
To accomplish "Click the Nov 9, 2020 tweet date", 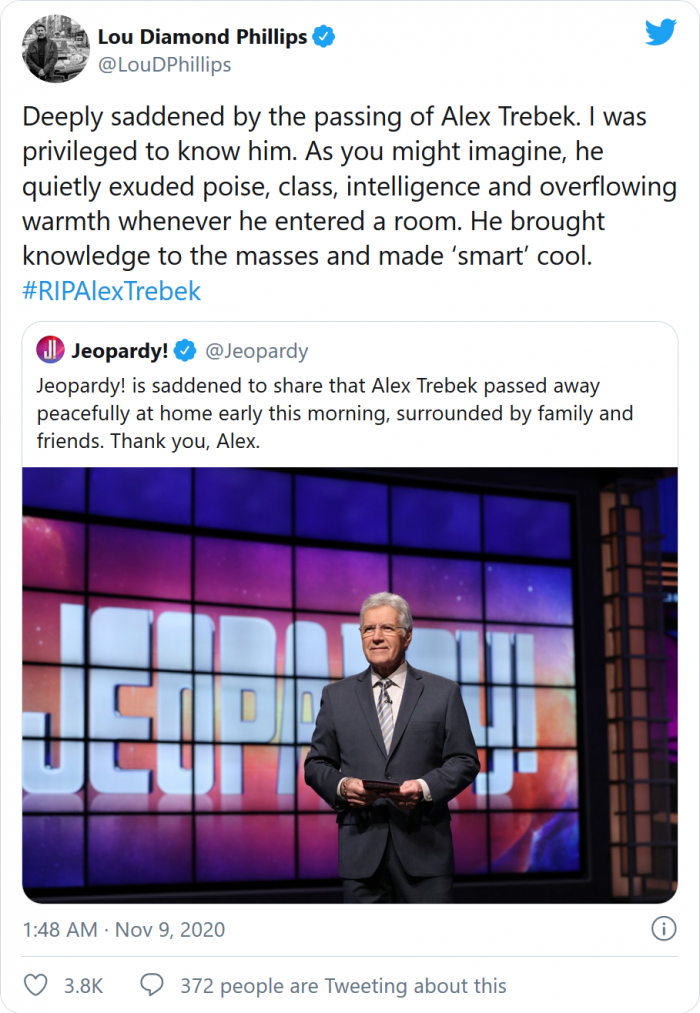I will click(x=170, y=929).
